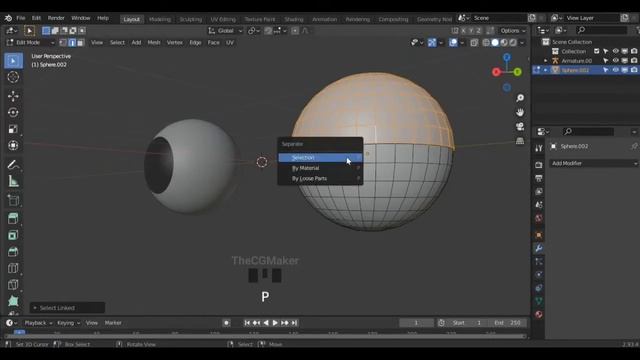Screen dimensions: 640x360
Task: Switch to the Modeling workspace tab
Action: coord(160,19)
